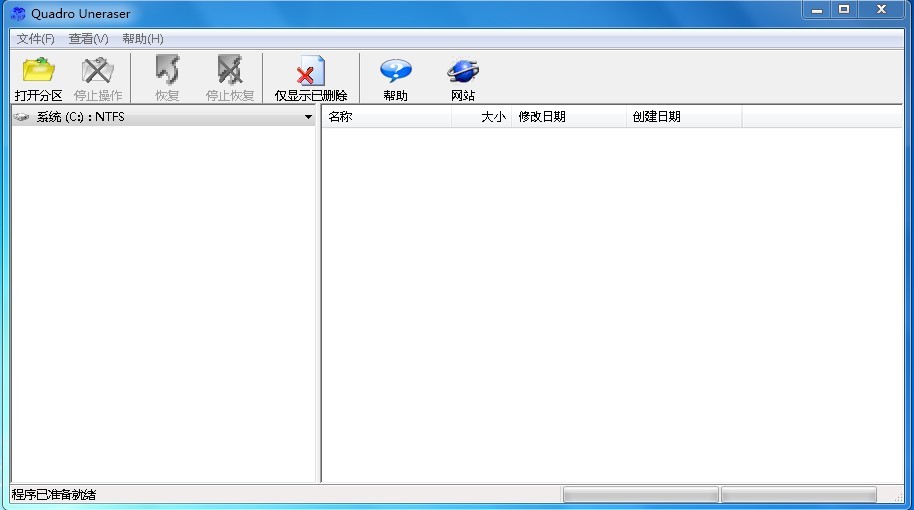Expand the 系统 (C:) NTFS drive dropdown arrow

(308, 118)
